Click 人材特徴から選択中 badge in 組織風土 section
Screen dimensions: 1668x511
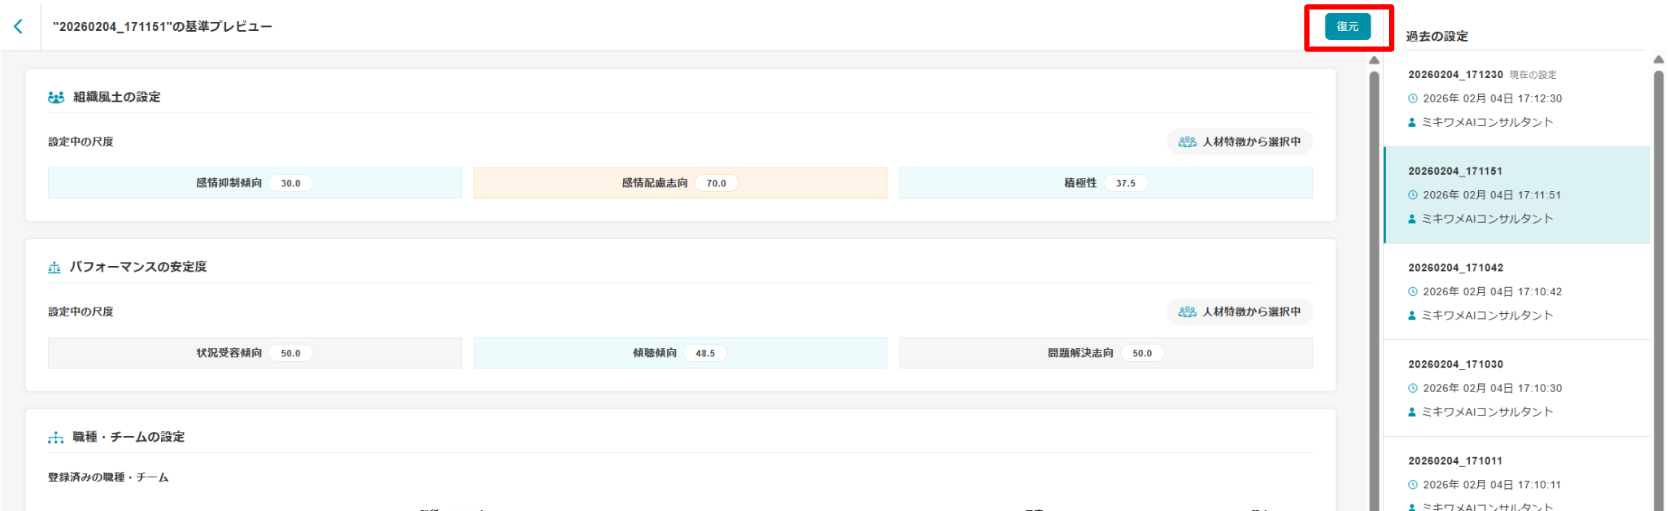(1239, 142)
